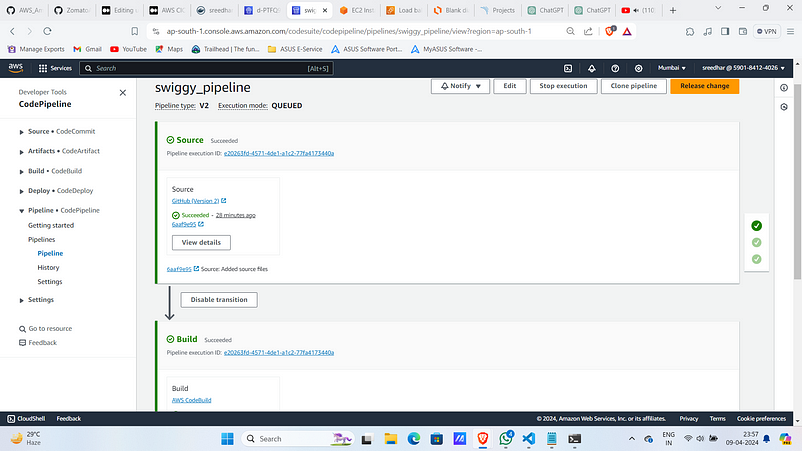Open Go to resource search

[x=46, y=329]
